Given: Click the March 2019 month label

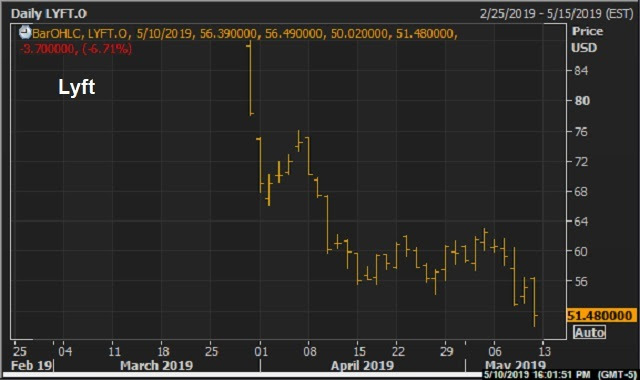Looking at the screenshot, I should [x=156, y=365].
